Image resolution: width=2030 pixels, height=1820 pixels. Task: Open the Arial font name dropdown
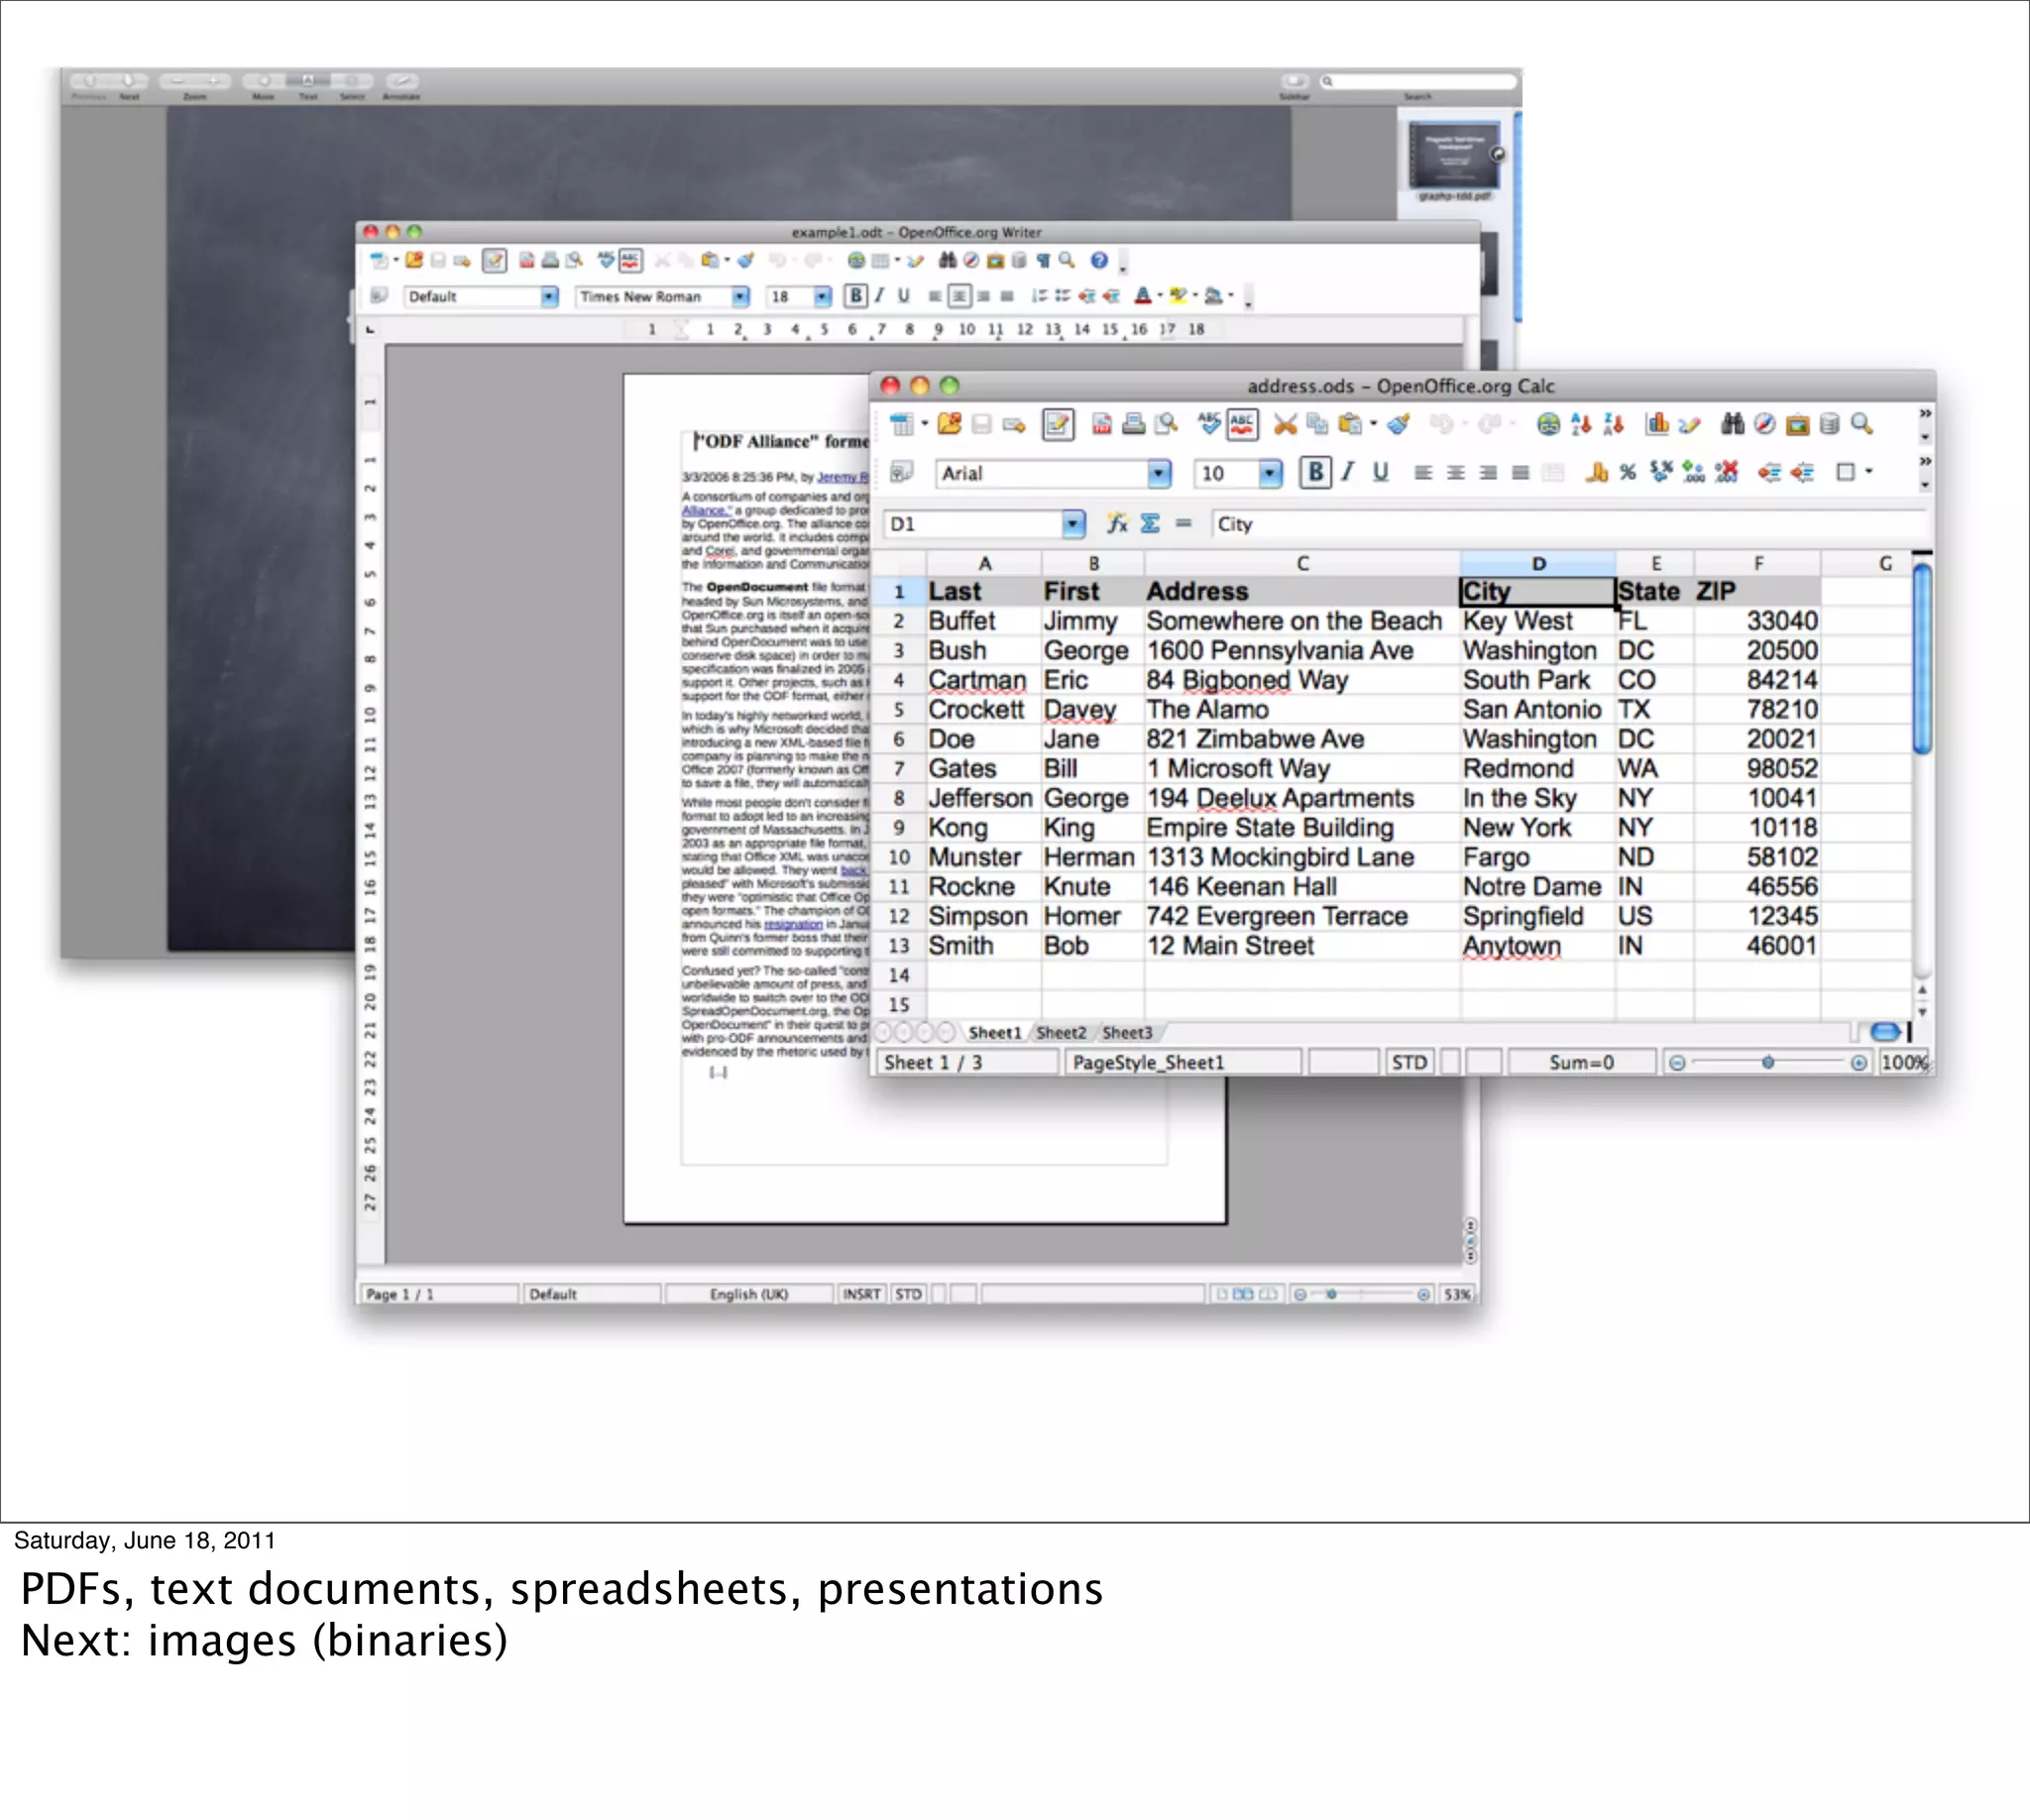tap(1158, 473)
